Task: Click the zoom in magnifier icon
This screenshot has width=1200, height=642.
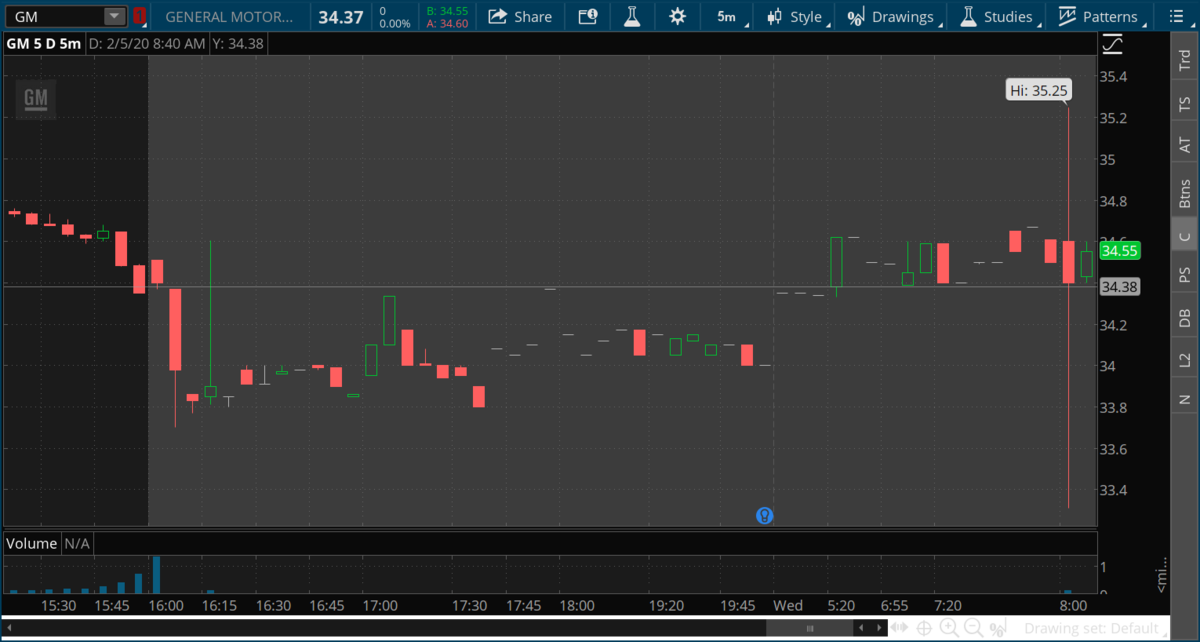Action: [x=948, y=628]
